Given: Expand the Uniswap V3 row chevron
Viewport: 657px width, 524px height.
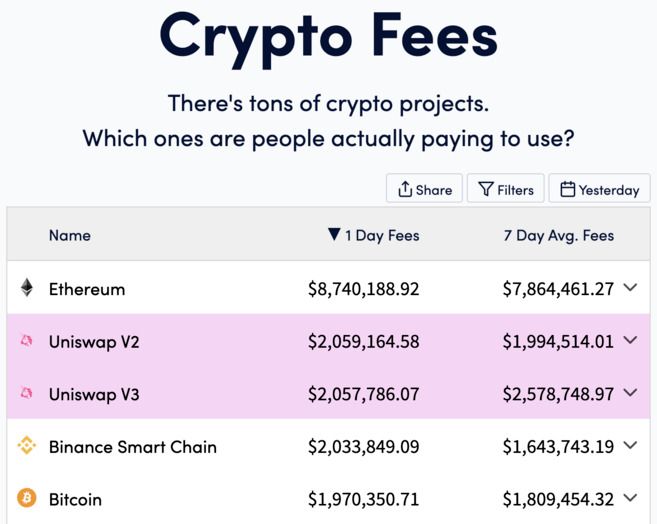Looking at the screenshot, I should tap(630, 393).
